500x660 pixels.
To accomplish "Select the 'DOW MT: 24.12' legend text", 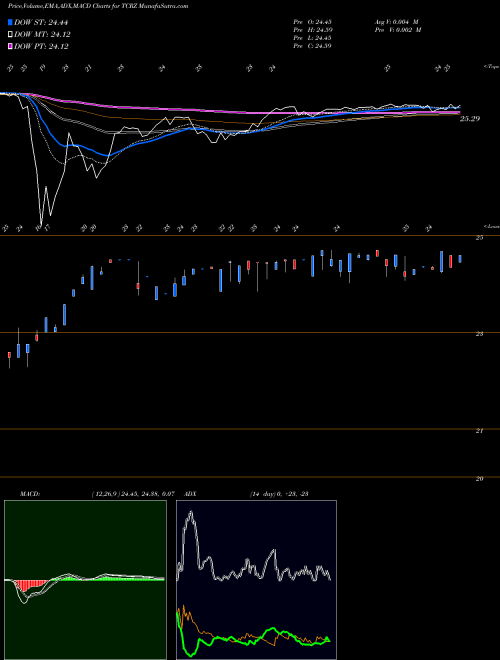I will (x=42, y=35).
